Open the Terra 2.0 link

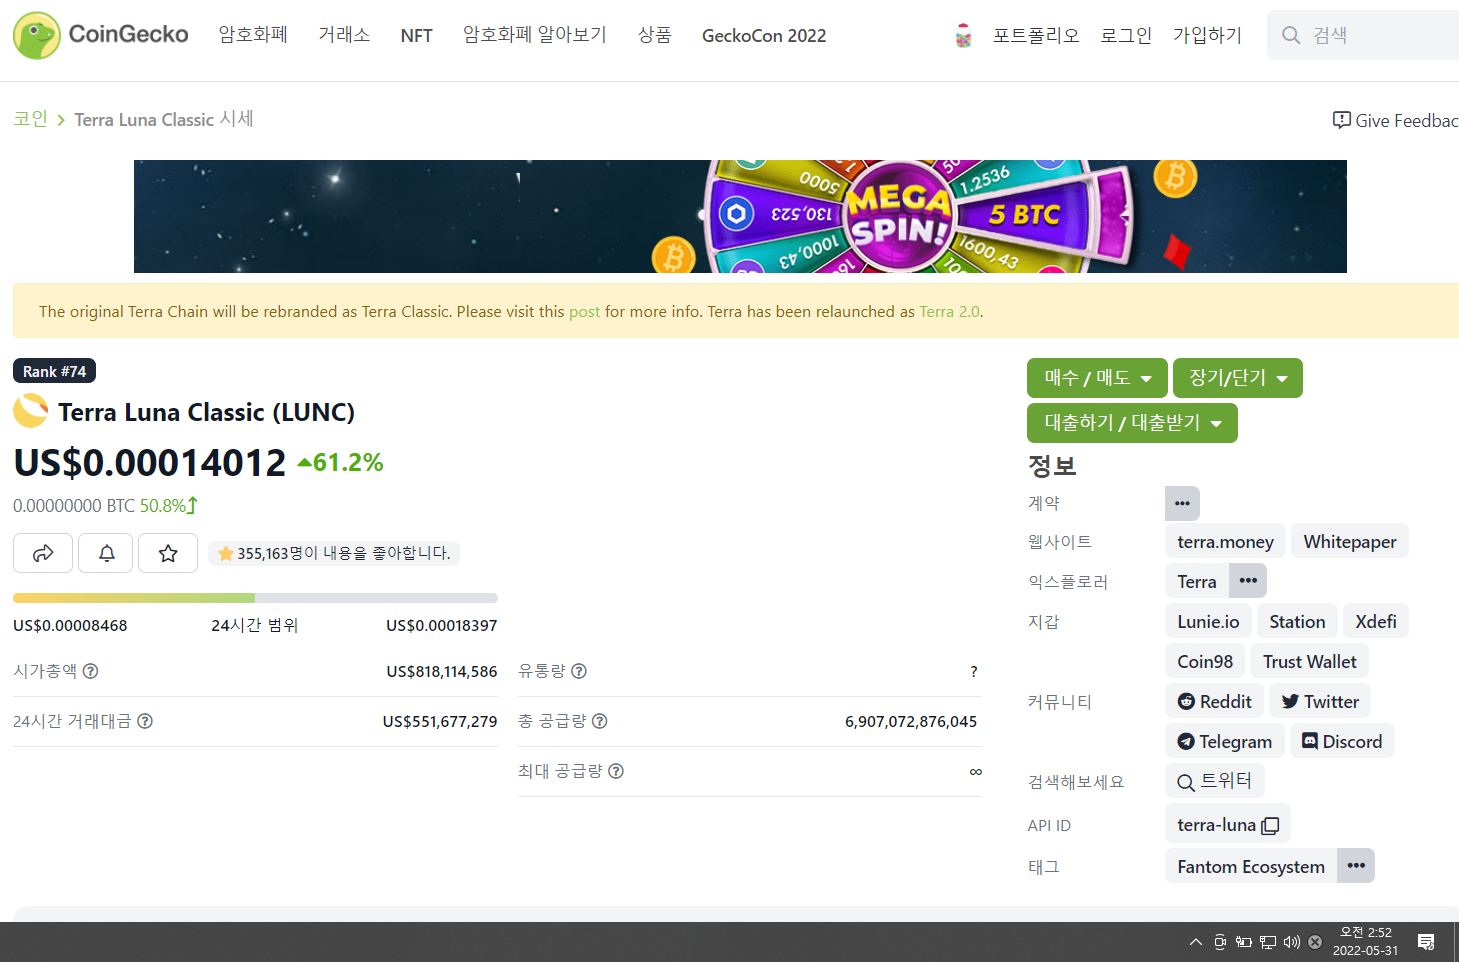point(949,312)
